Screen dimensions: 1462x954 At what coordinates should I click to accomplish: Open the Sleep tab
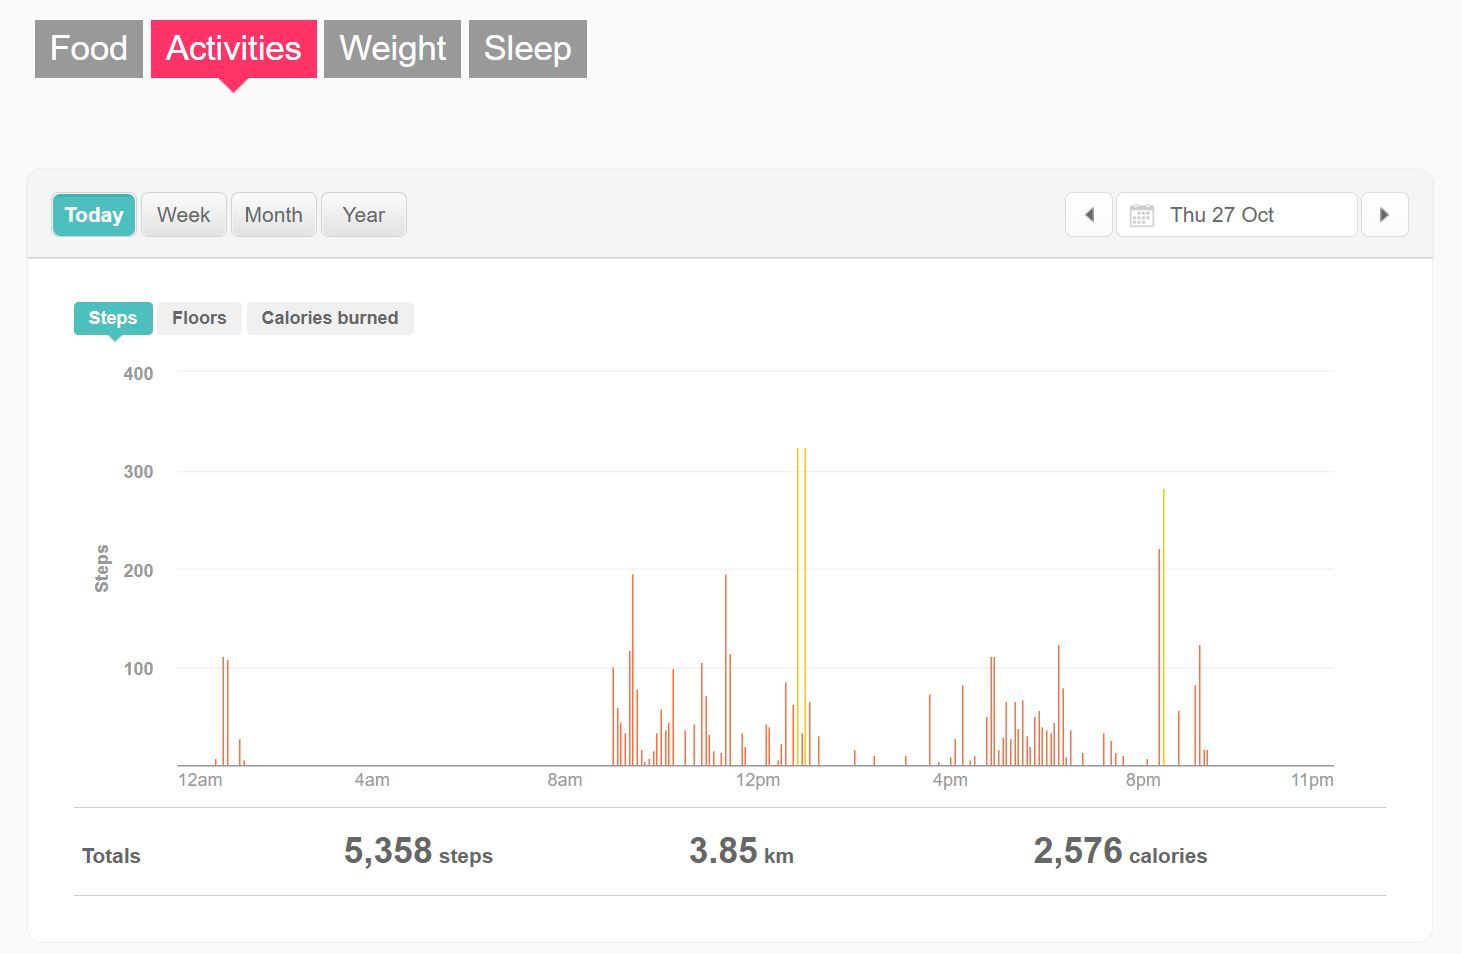click(x=527, y=47)
